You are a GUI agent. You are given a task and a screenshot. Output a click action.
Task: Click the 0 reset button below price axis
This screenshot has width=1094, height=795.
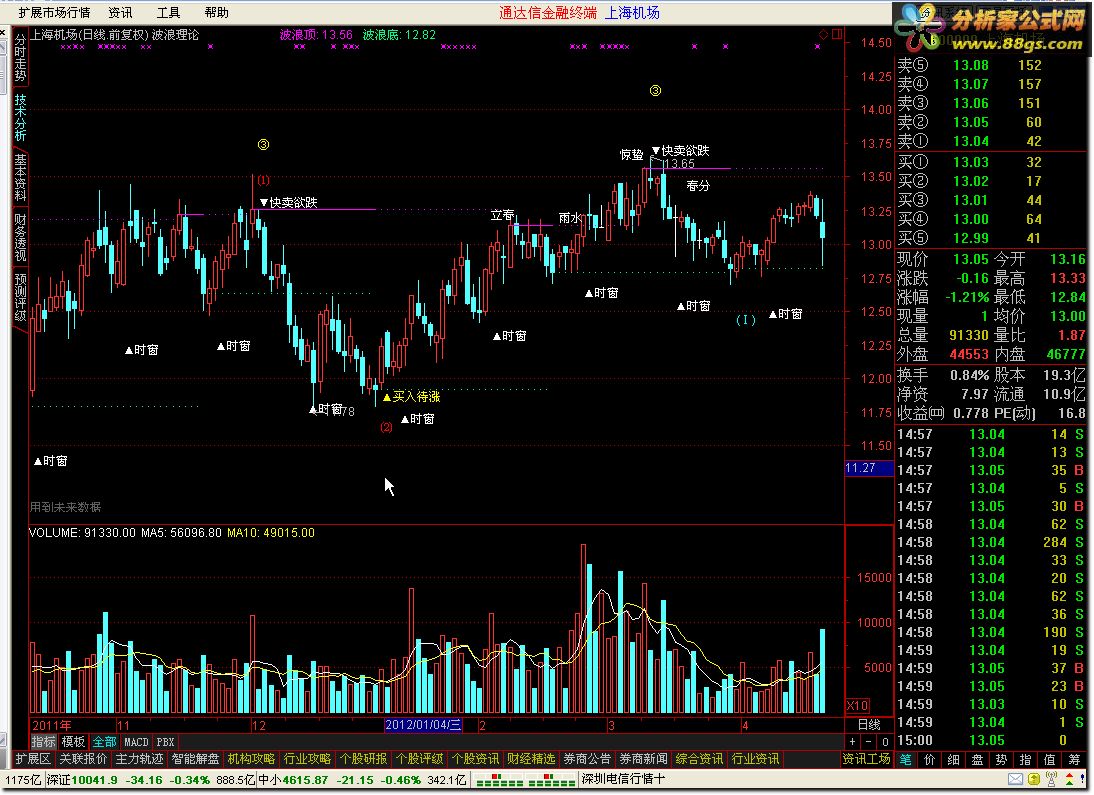[885, 742]
